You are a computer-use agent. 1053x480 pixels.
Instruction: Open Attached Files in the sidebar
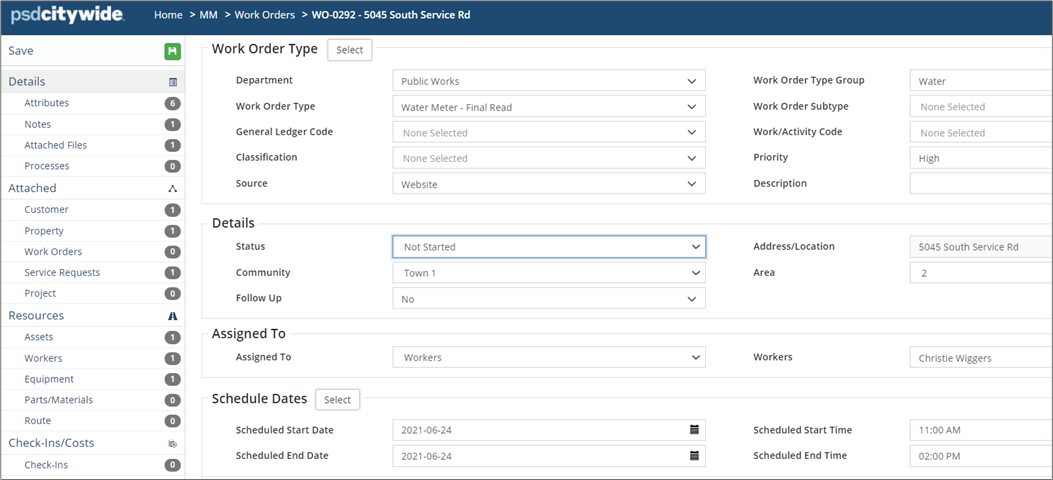click(56, 145)
